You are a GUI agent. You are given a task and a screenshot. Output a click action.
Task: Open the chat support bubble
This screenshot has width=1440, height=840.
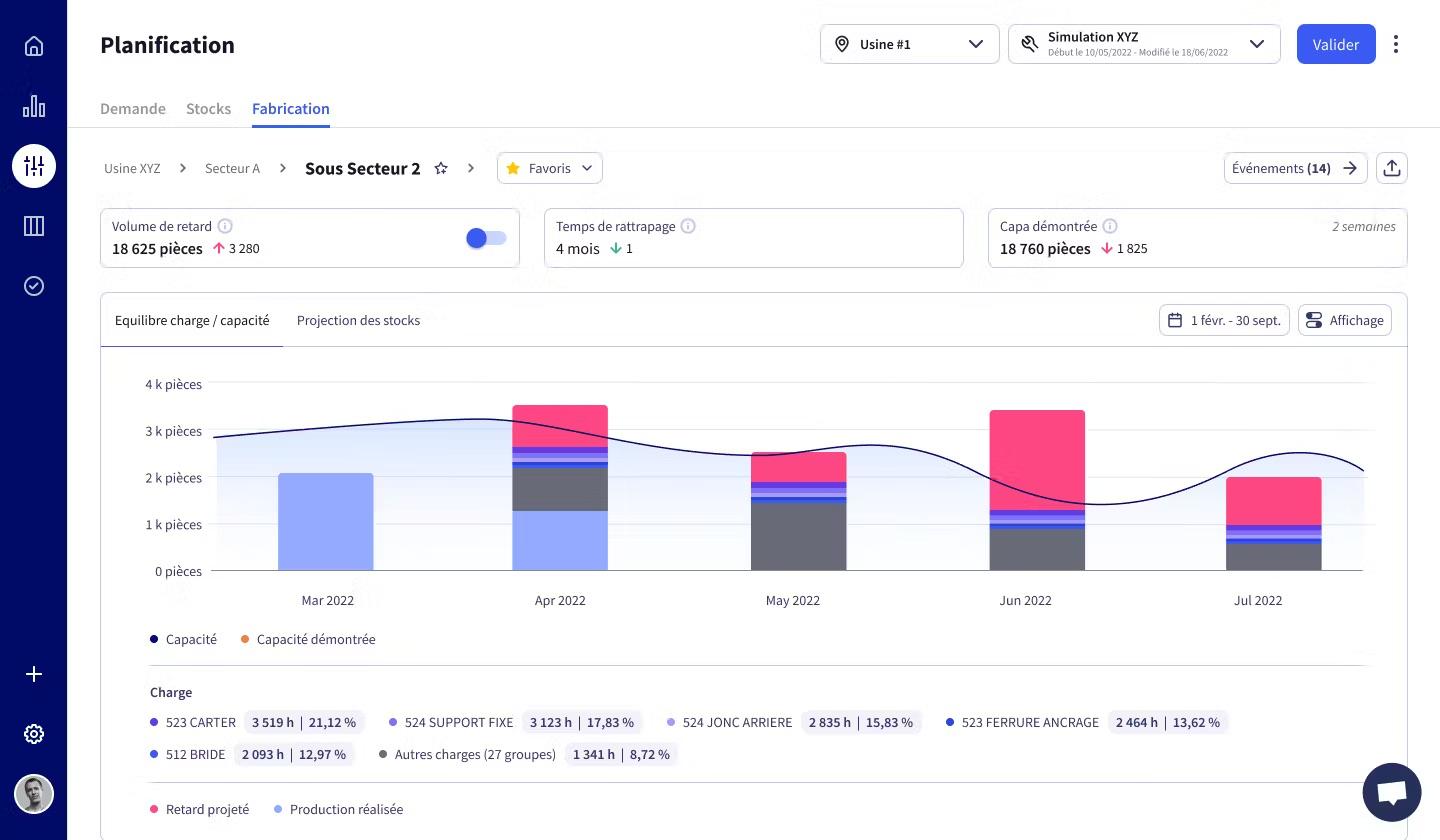coord(1392,792)
